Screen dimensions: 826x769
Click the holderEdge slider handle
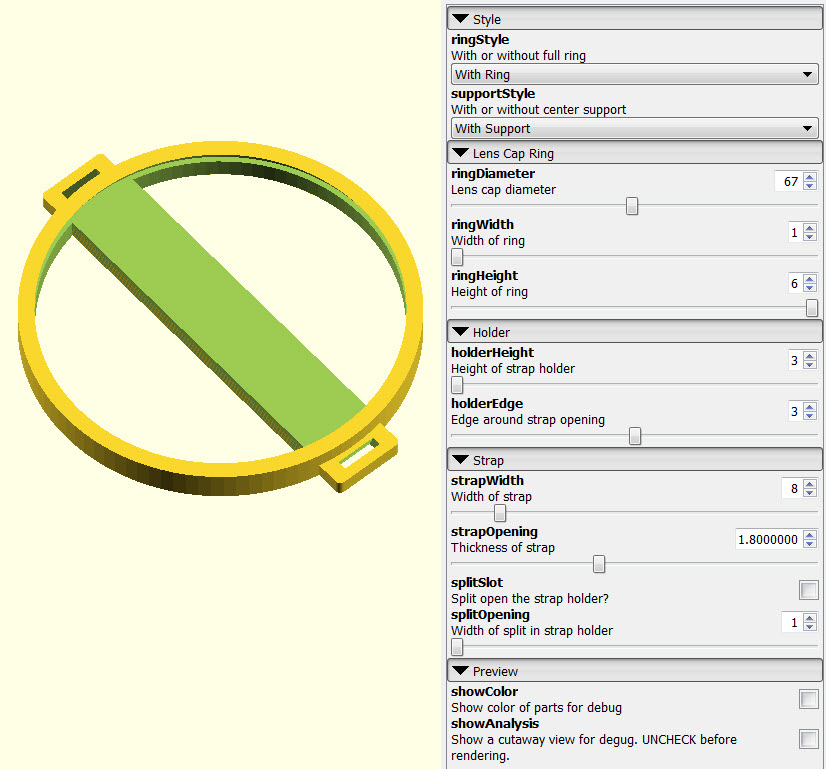pos(635,436)
